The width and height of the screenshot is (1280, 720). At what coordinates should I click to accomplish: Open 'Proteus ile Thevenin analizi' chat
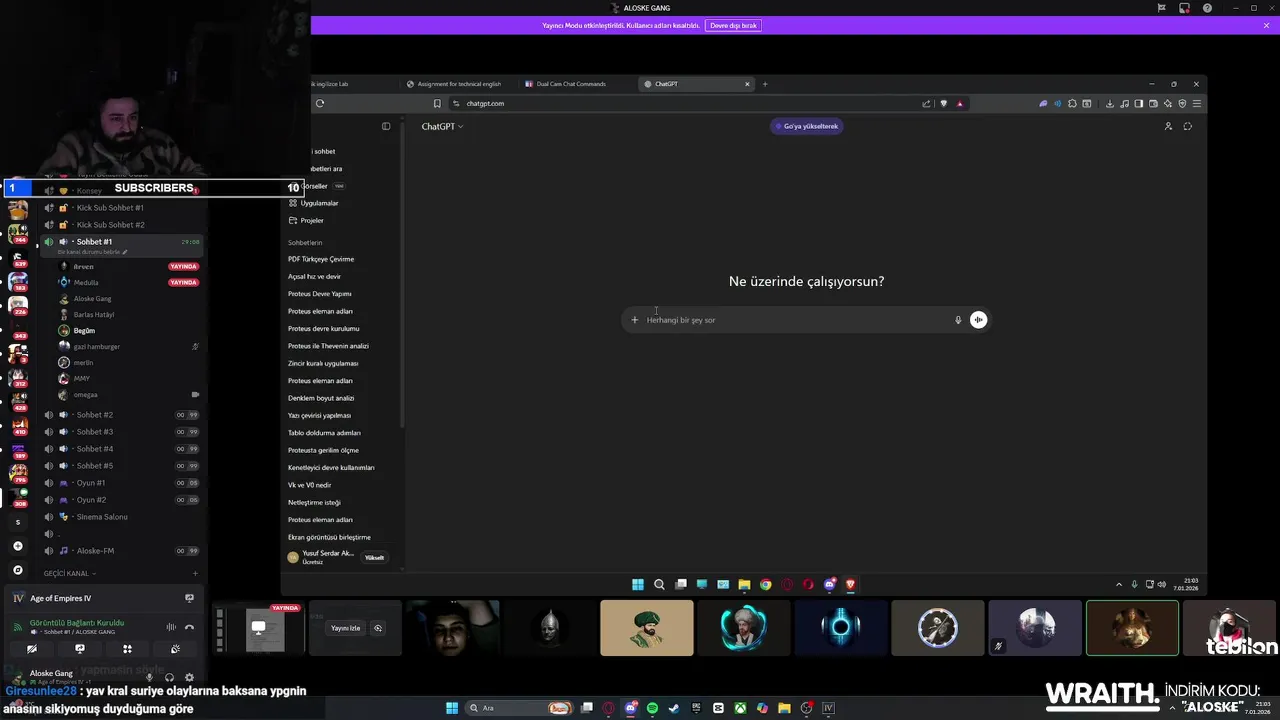point(328,346)
